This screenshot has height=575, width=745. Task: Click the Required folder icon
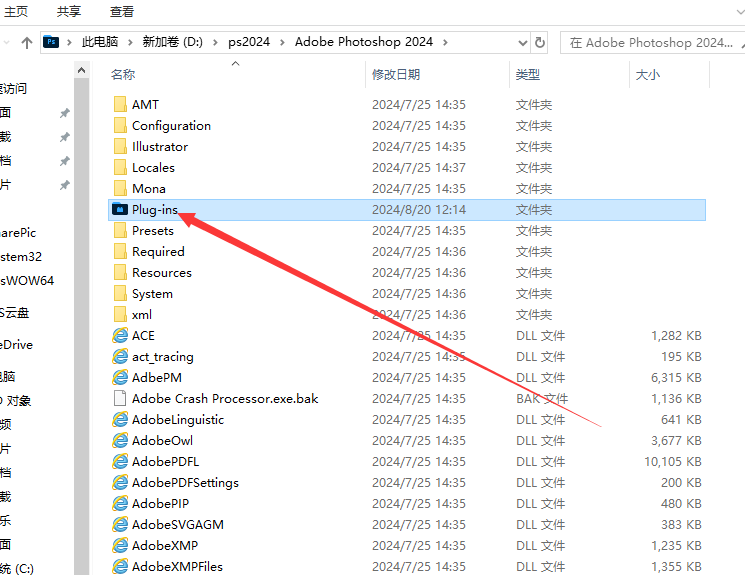coord(120,251)
